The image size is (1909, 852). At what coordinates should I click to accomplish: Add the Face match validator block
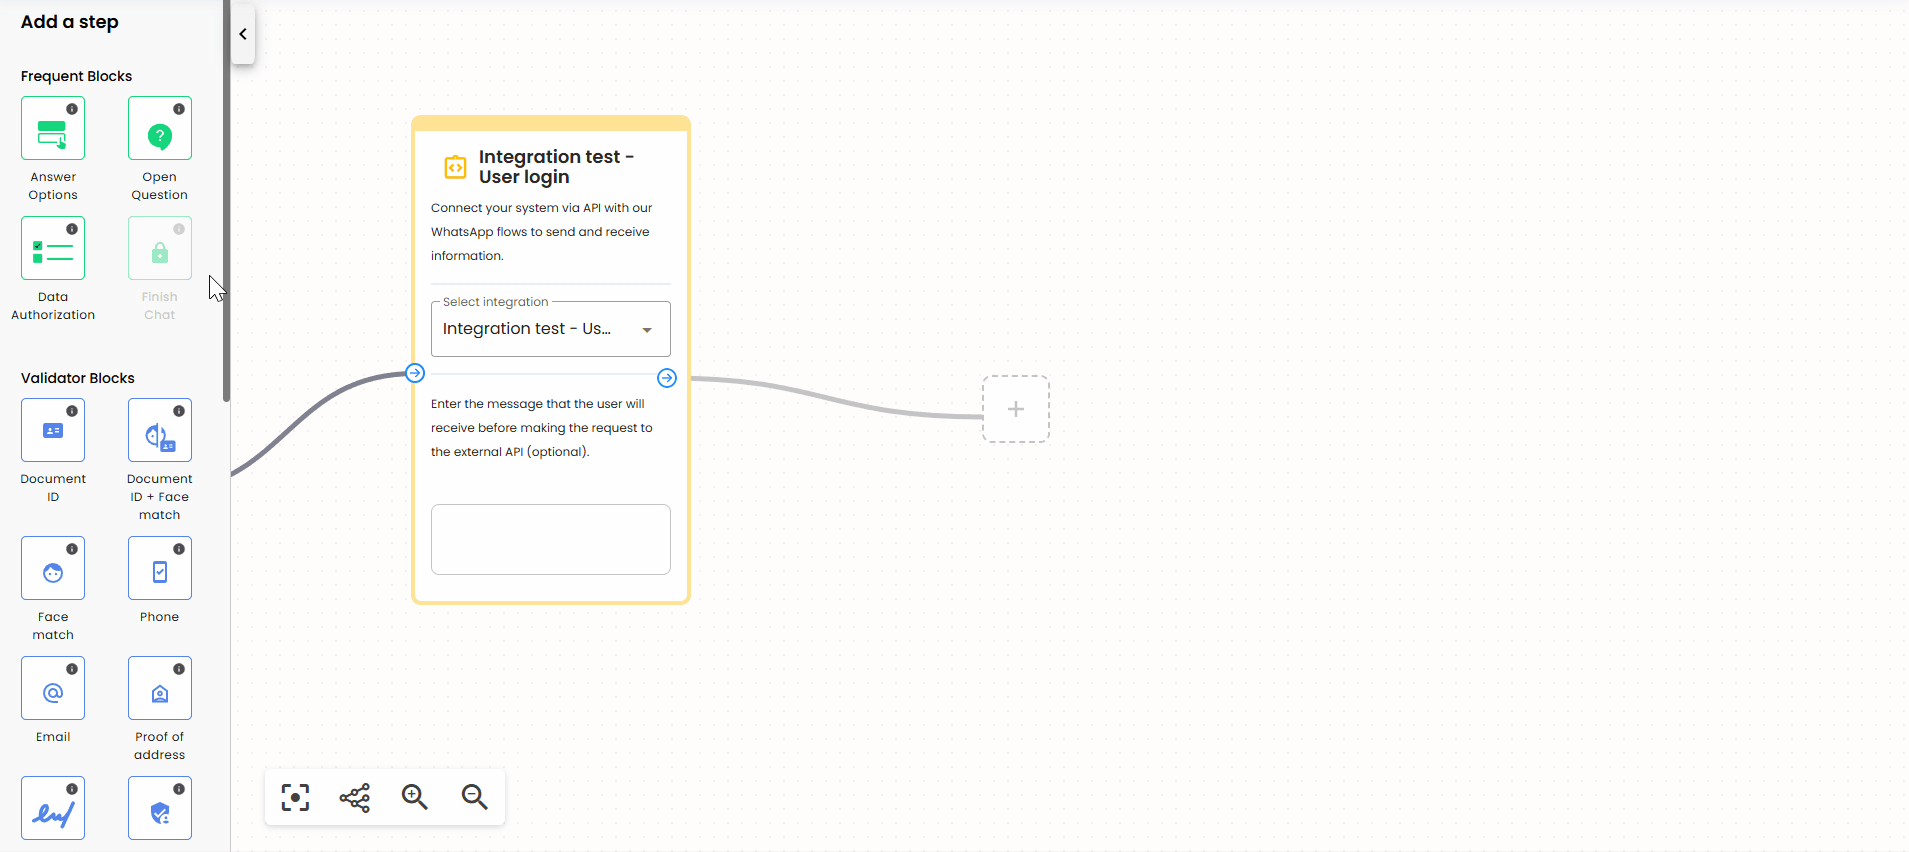(x=53, y=569)
